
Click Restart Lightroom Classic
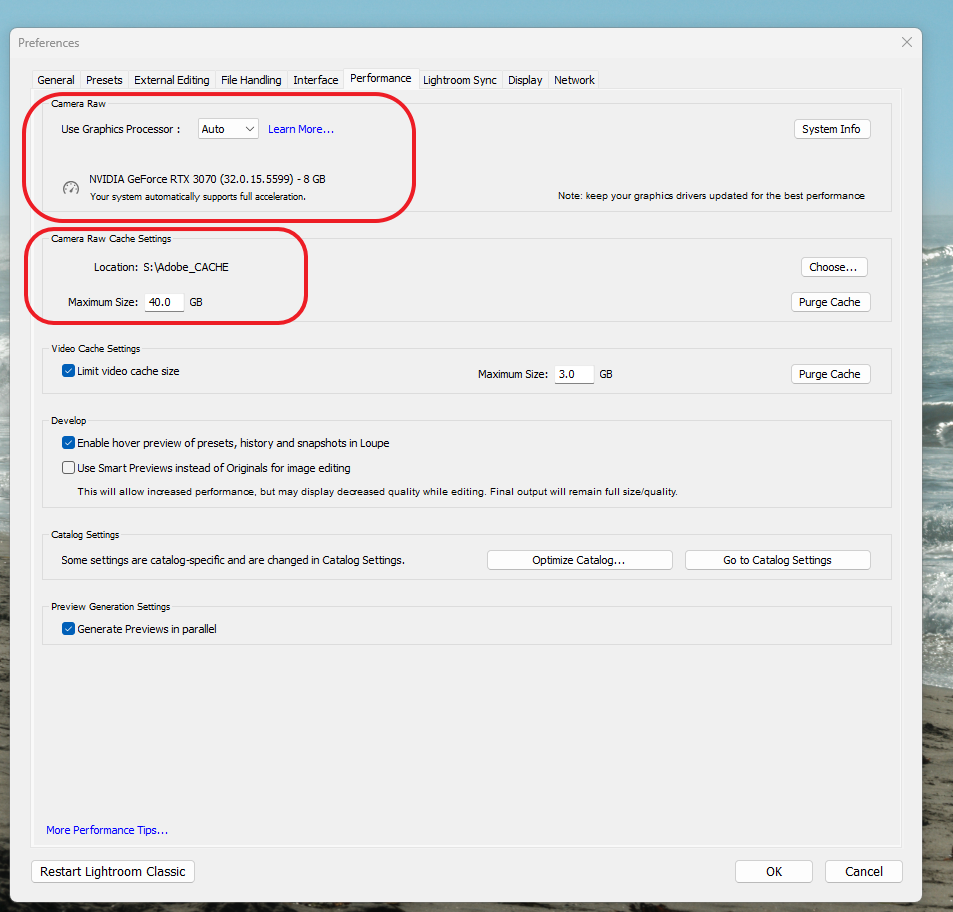click(112, 871)
